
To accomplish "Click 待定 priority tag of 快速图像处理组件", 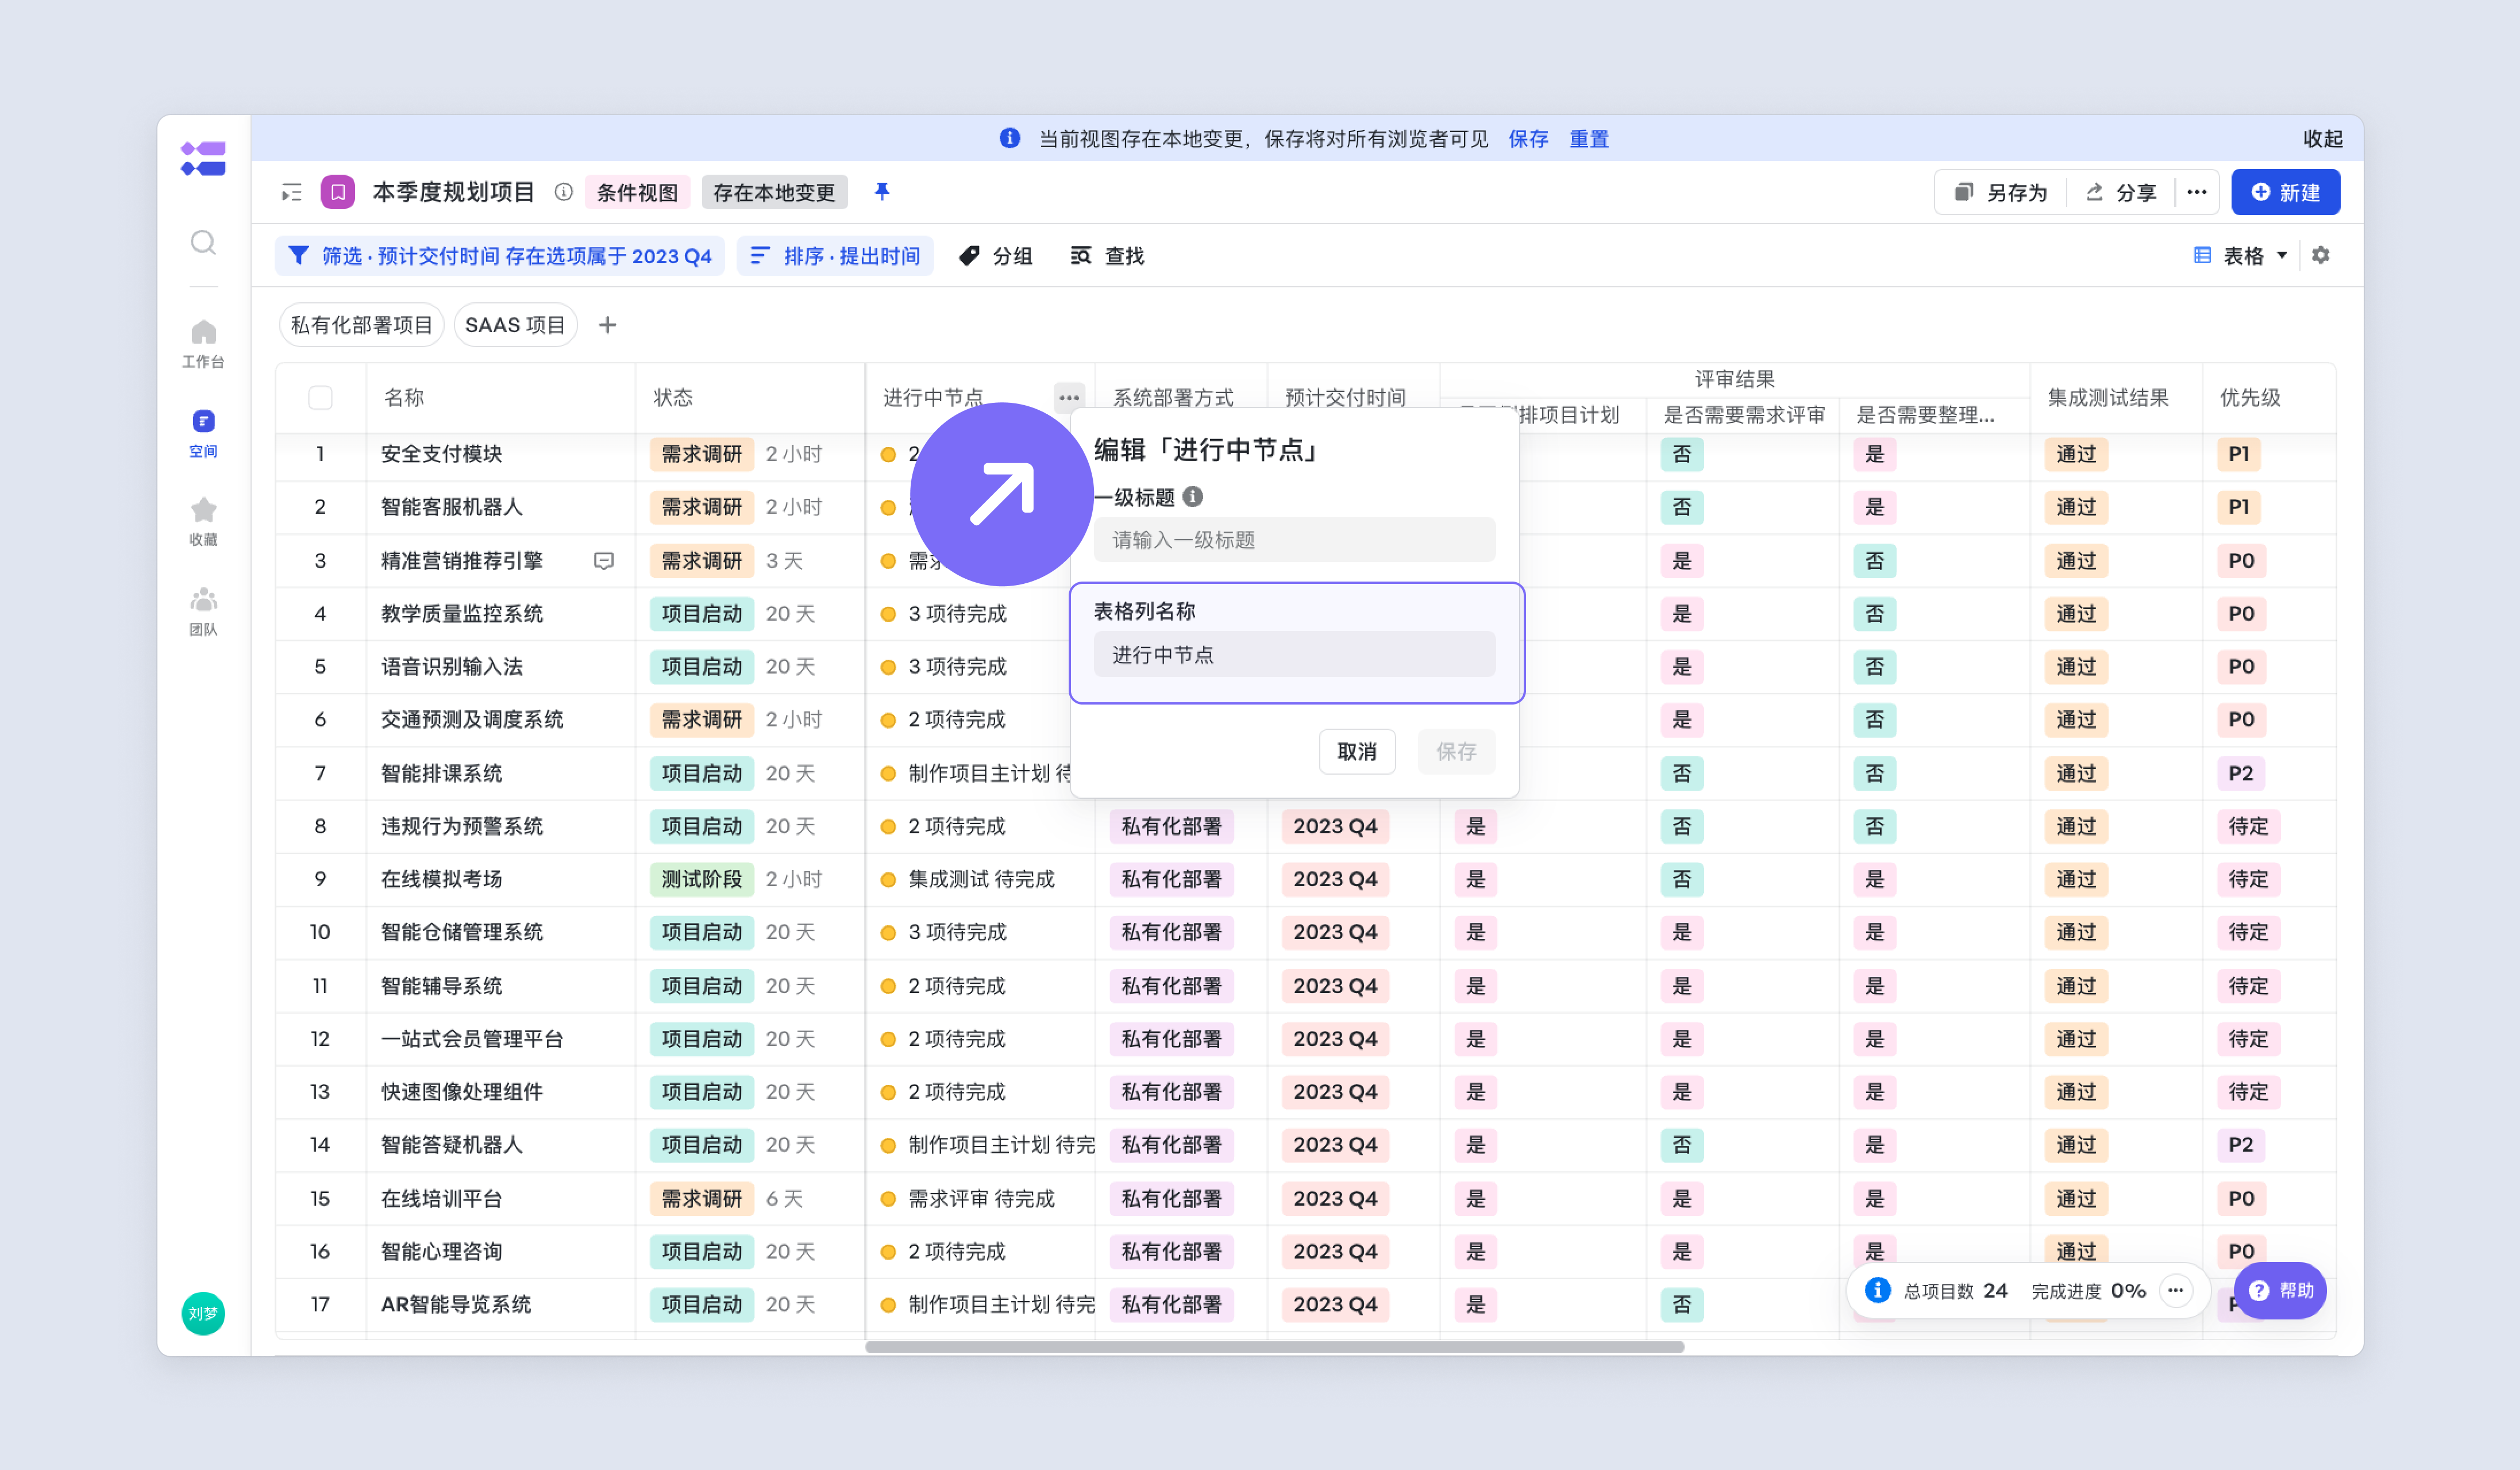I will click(2249, 1091).
